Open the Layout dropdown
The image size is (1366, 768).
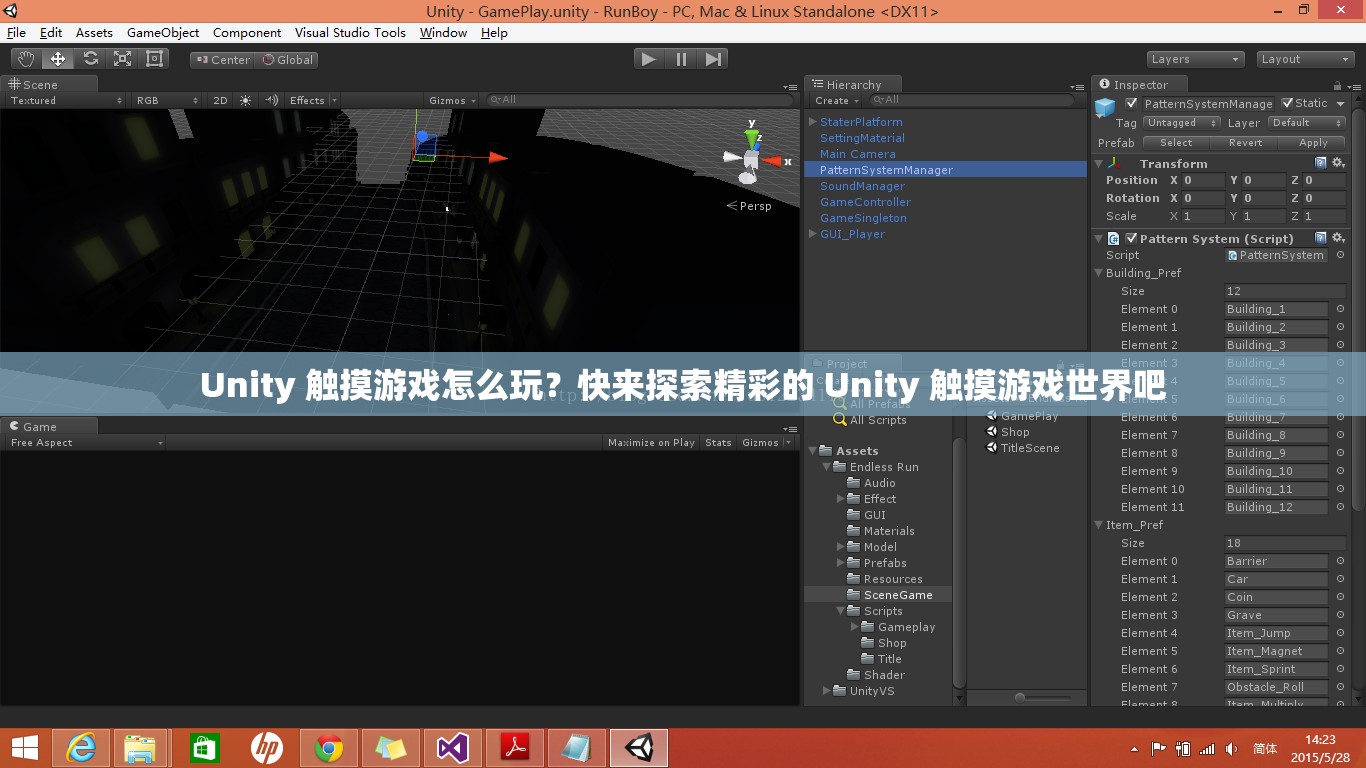tap(1305, 59)
